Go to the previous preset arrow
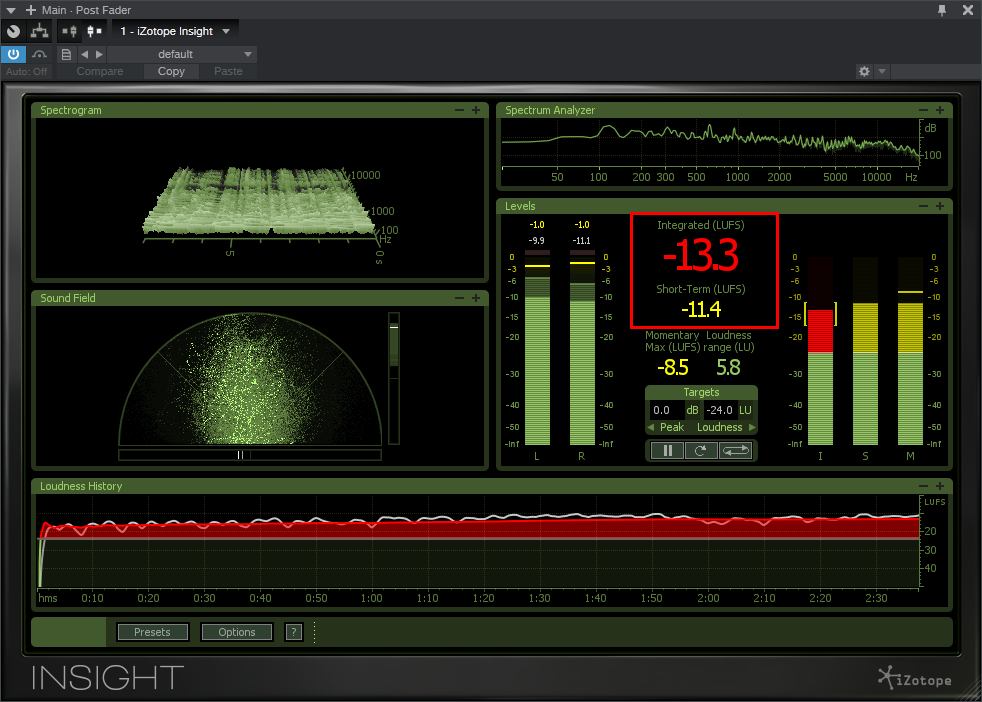The width and height of the screenshot is (982, 702). (x=85, y=54)
